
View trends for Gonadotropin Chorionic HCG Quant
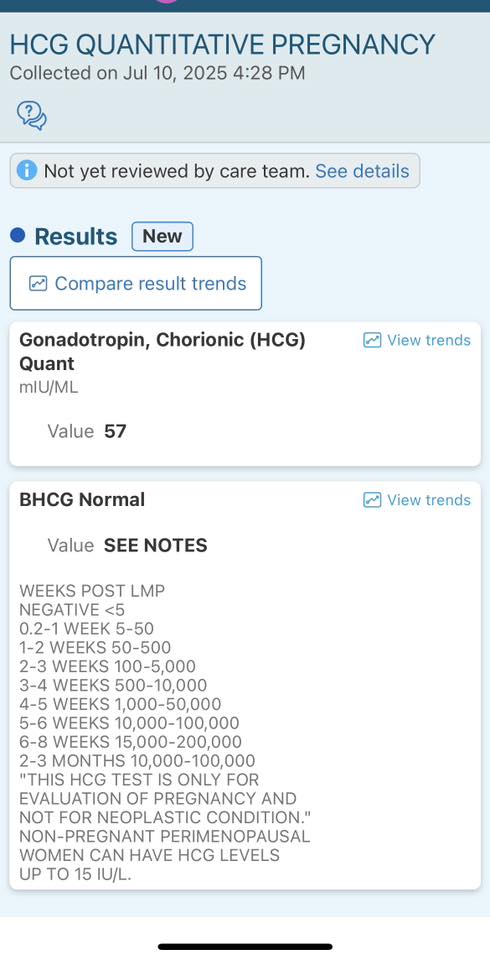click(x=417, y=340)
